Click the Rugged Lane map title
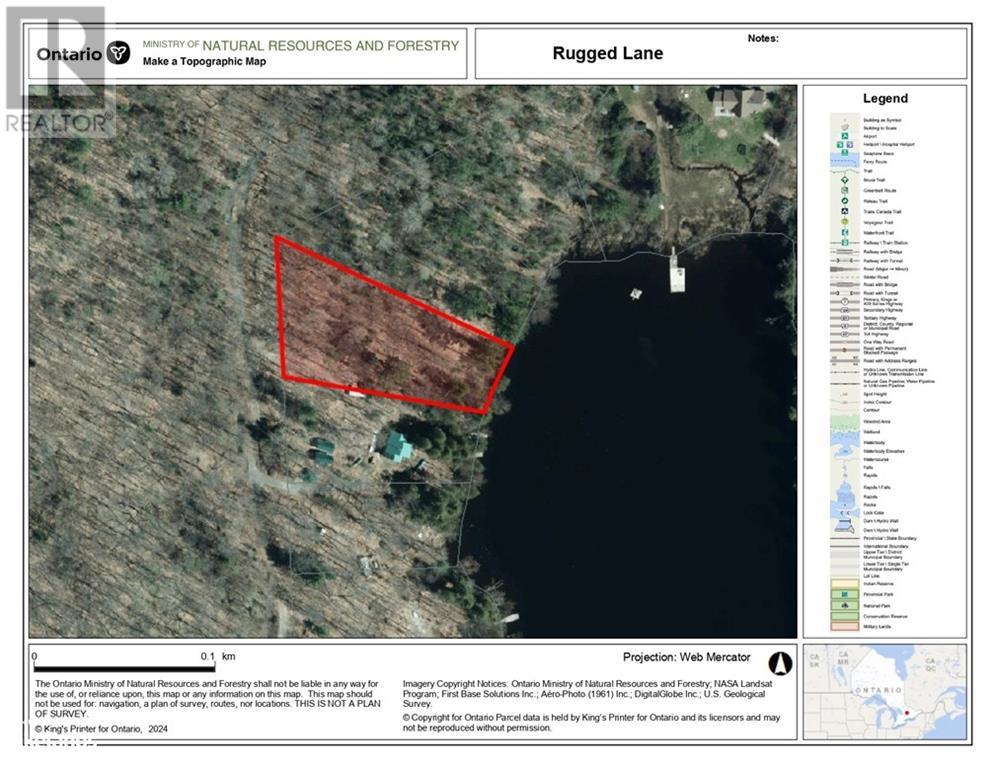Viewport: 995px width, 768px height. [607, 54]
